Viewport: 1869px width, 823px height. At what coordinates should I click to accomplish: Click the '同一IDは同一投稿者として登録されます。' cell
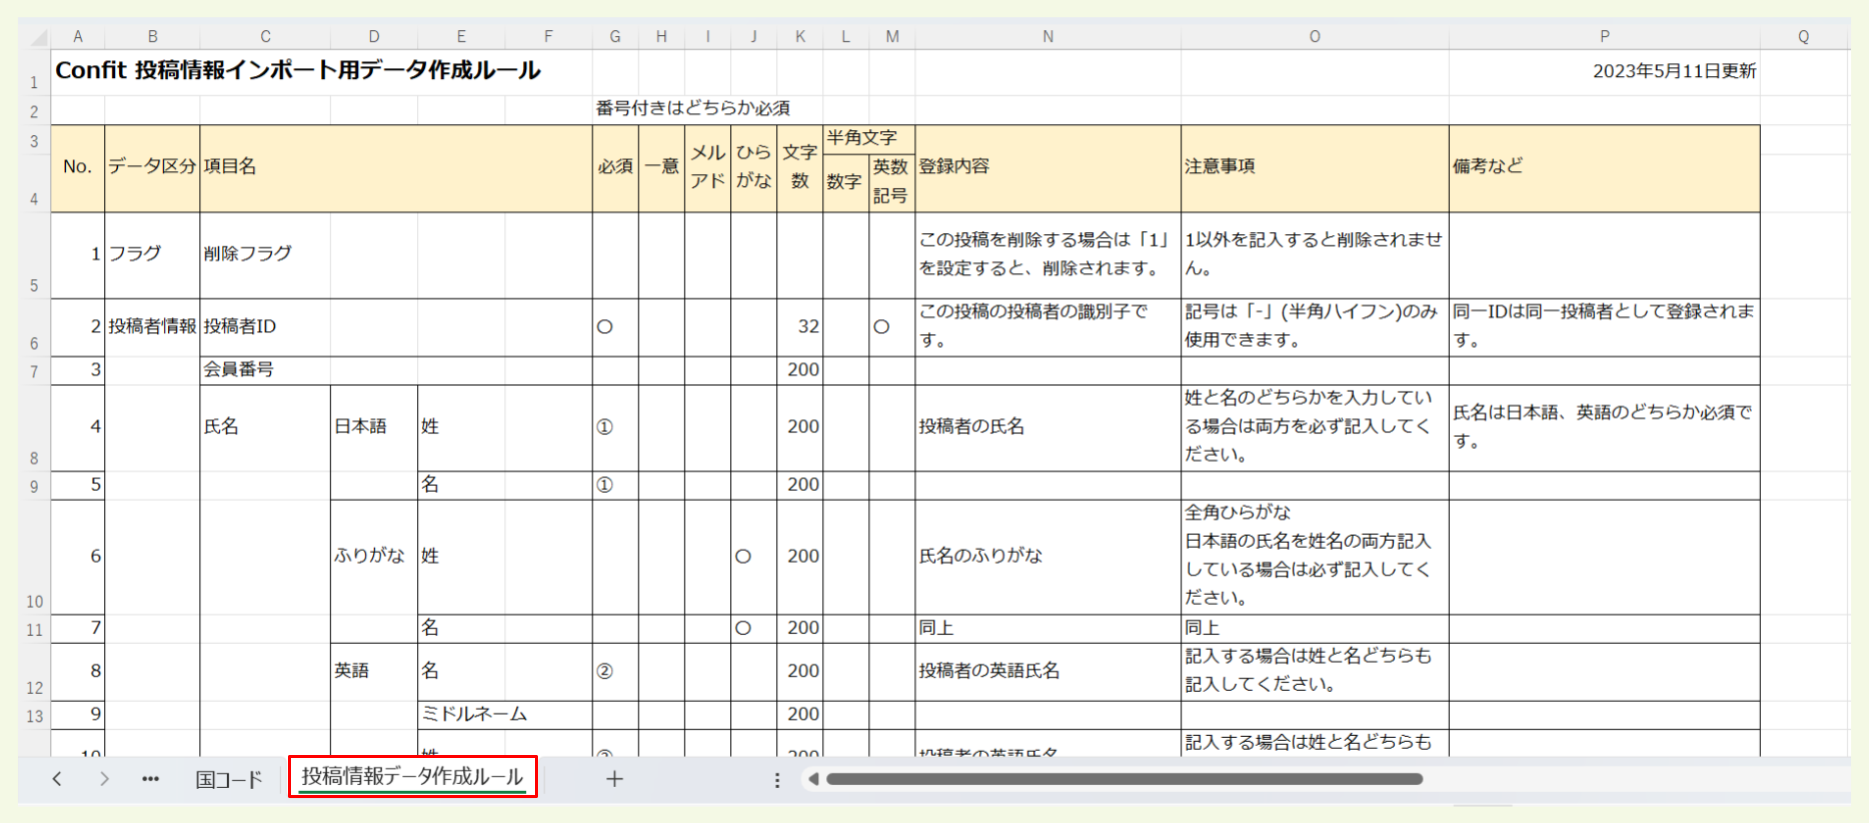coord(1604,327)
